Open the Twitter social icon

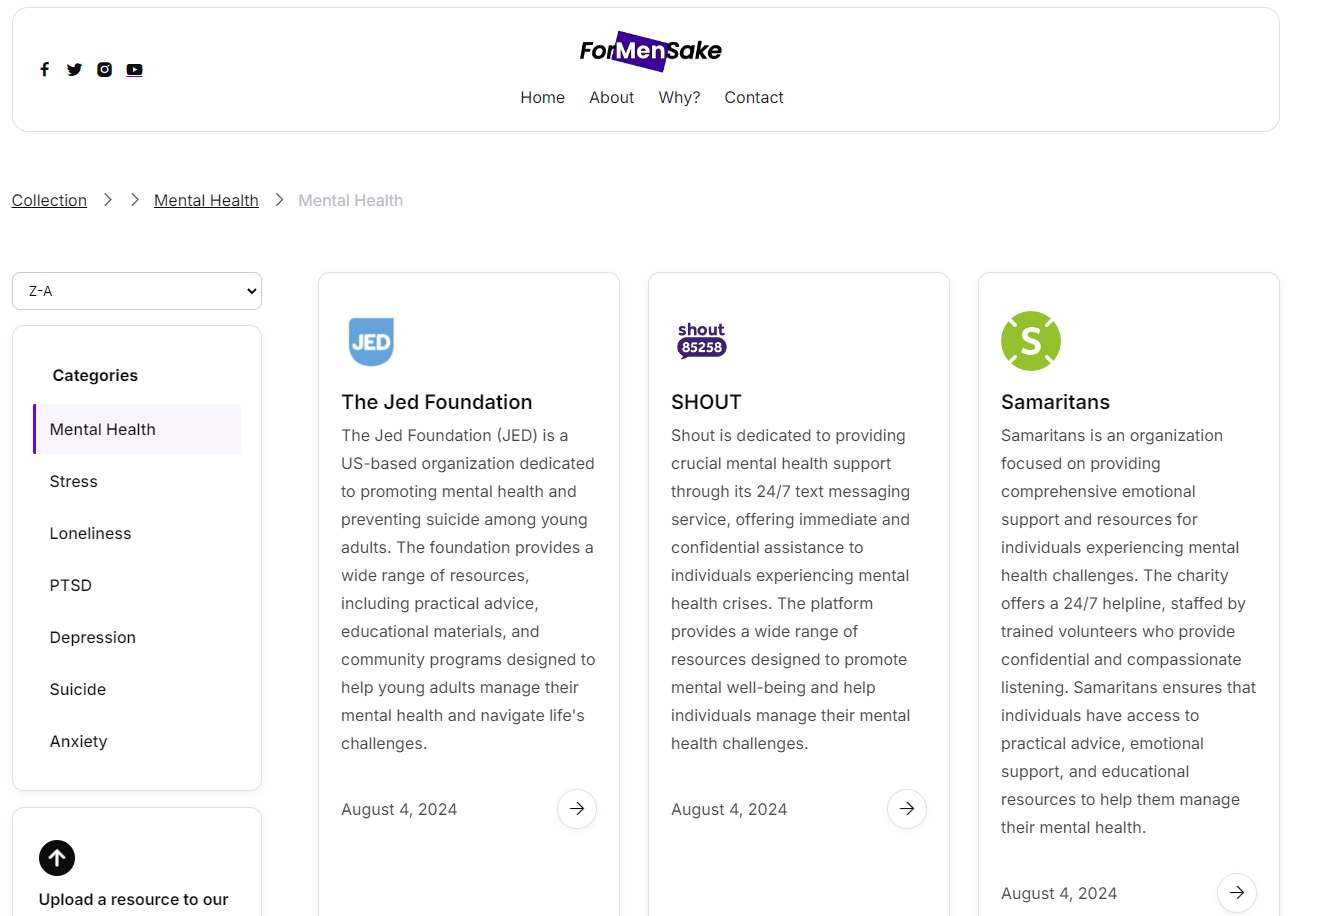(x=74, y=69)
